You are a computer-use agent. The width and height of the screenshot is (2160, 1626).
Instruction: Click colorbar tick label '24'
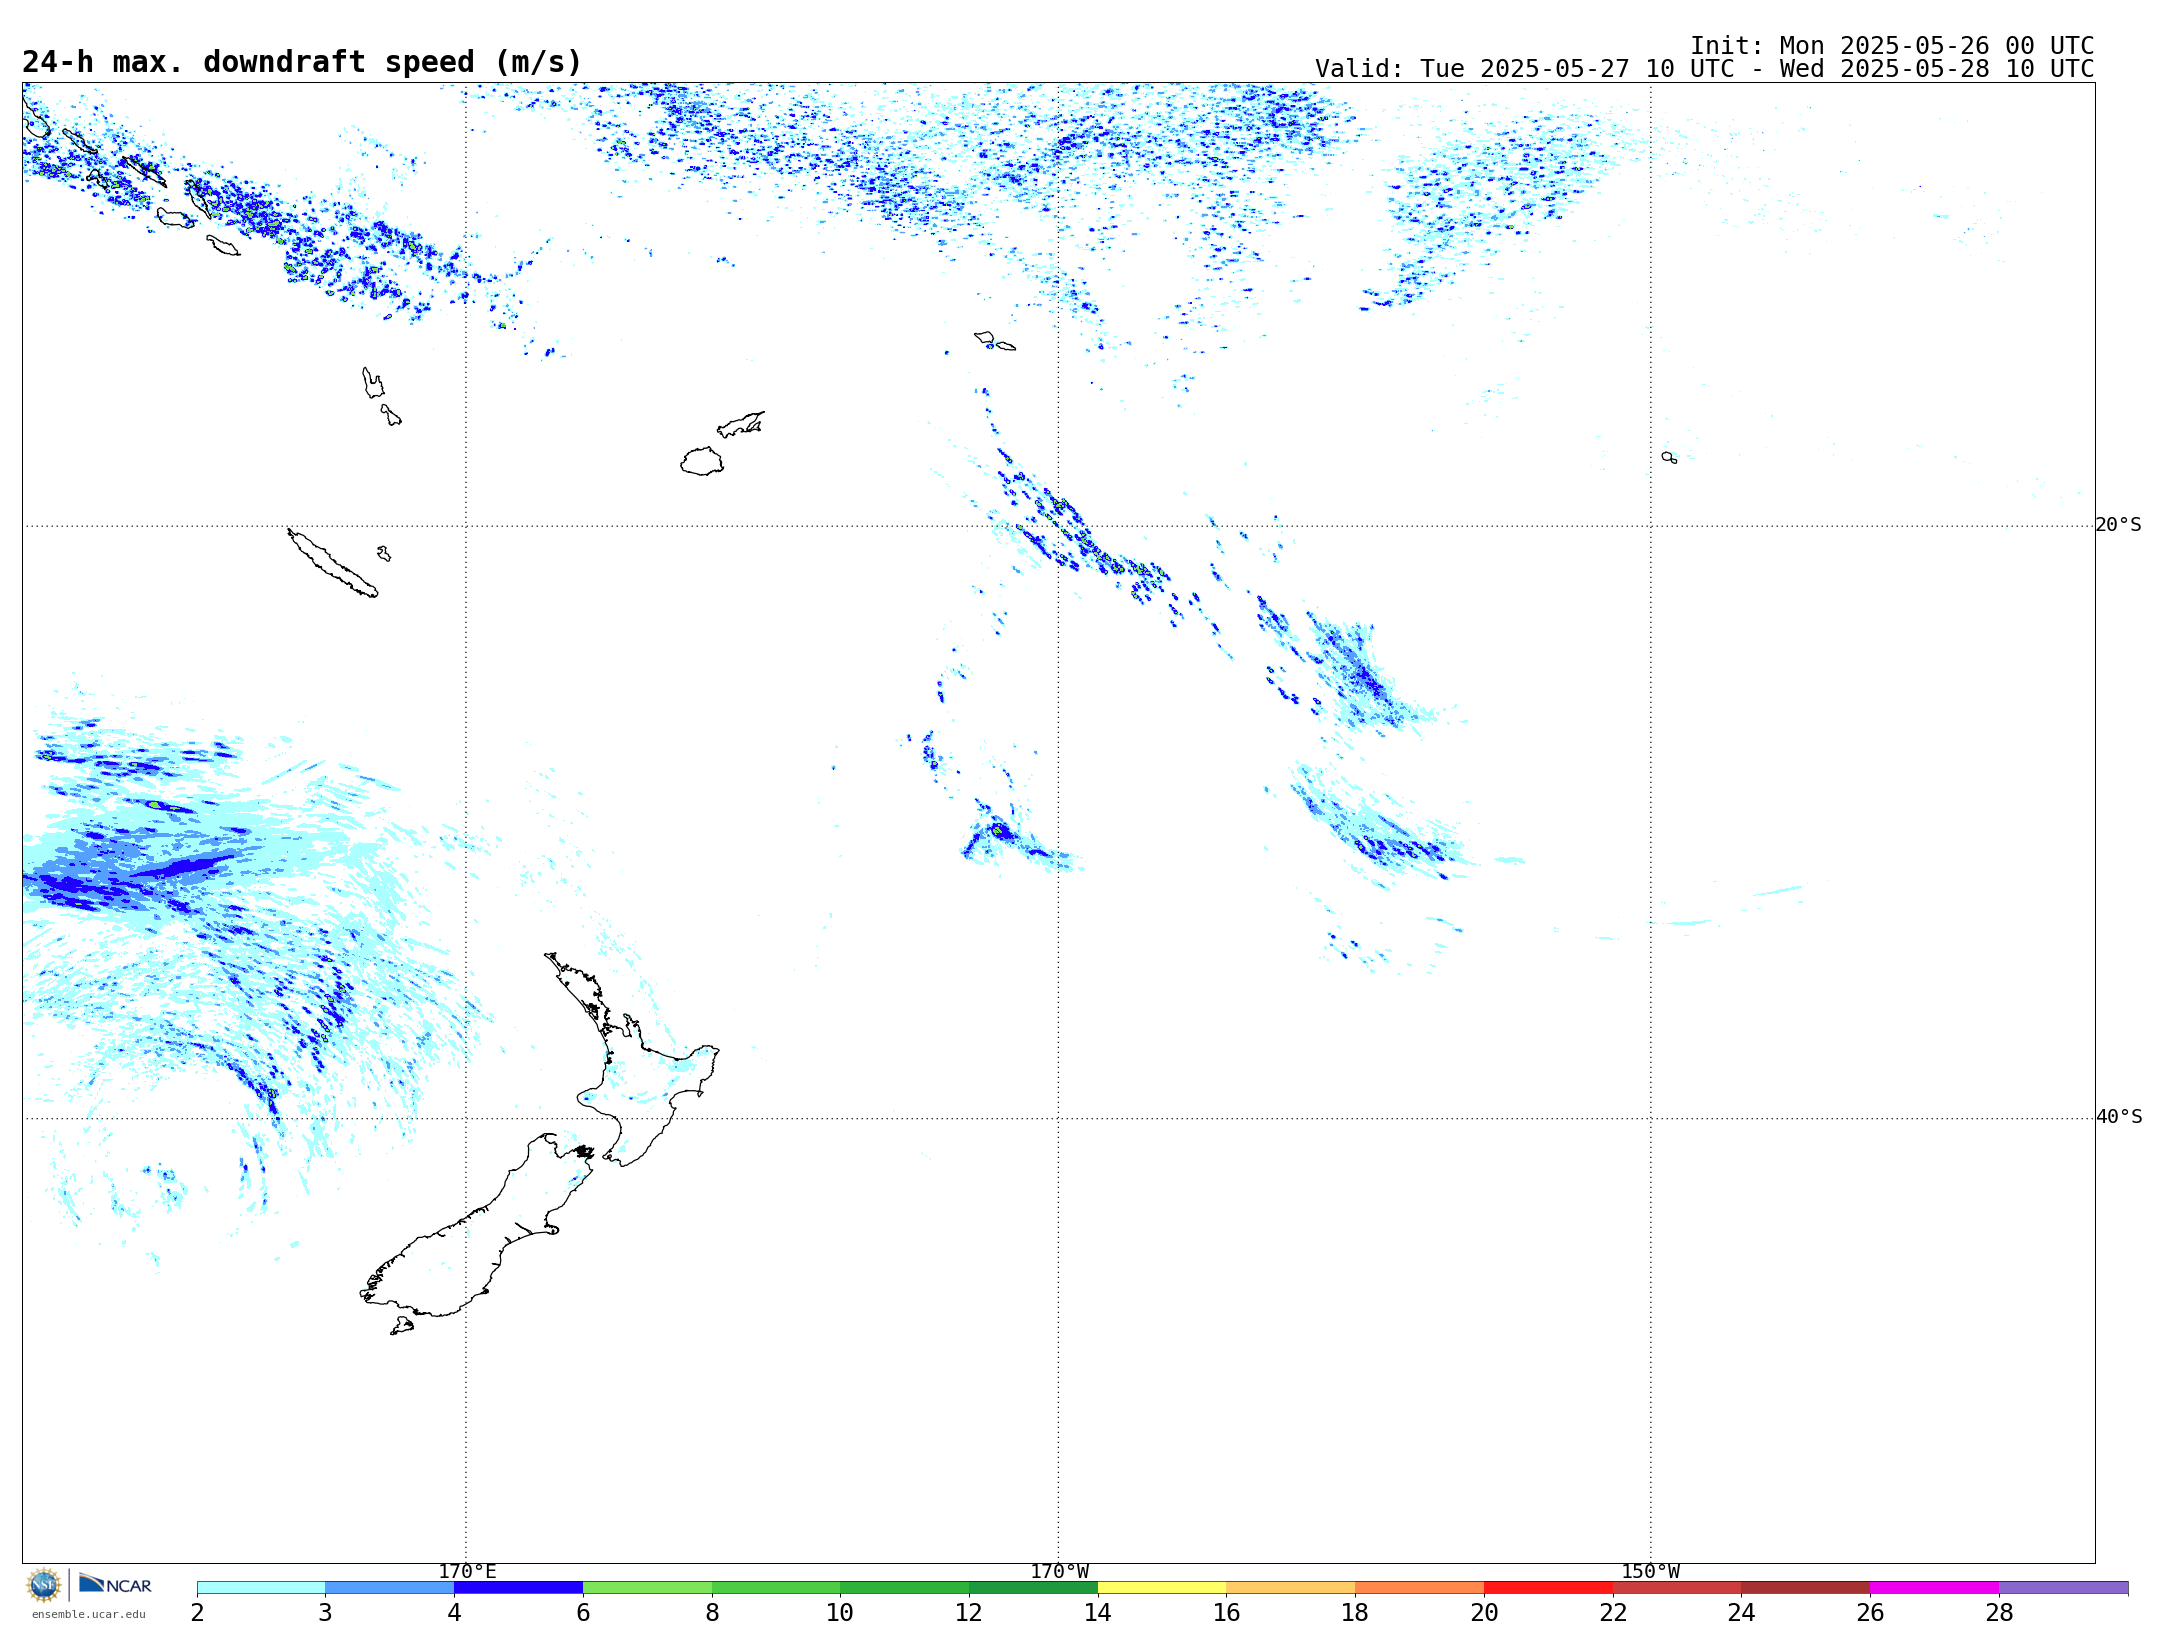(1741, 1612)
